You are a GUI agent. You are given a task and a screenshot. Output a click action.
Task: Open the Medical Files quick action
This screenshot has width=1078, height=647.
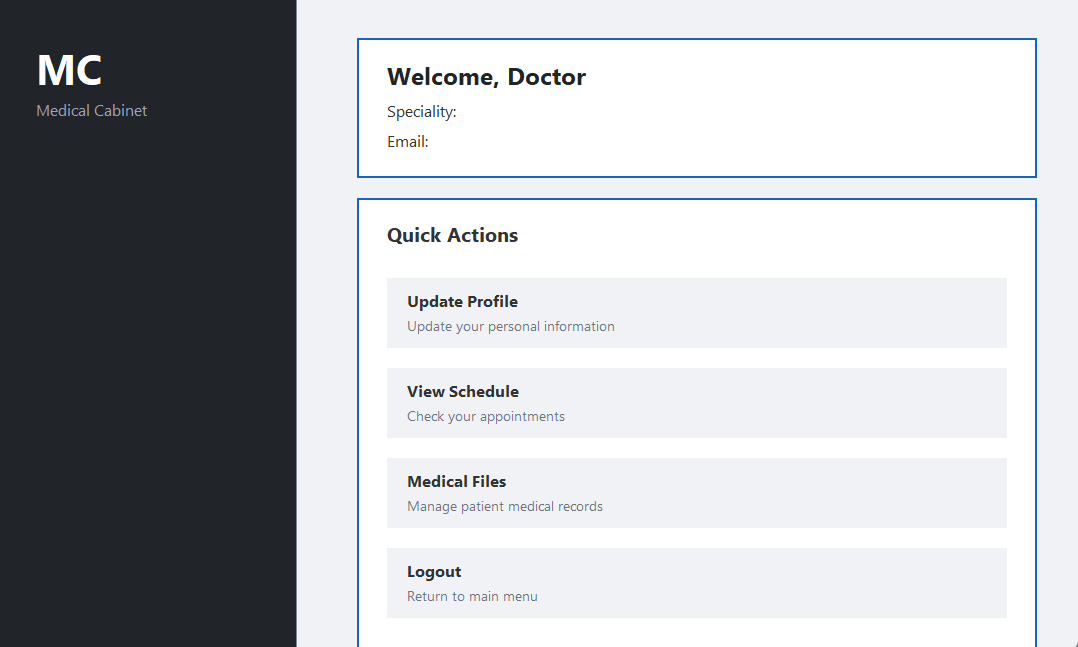tap(696, 493)
